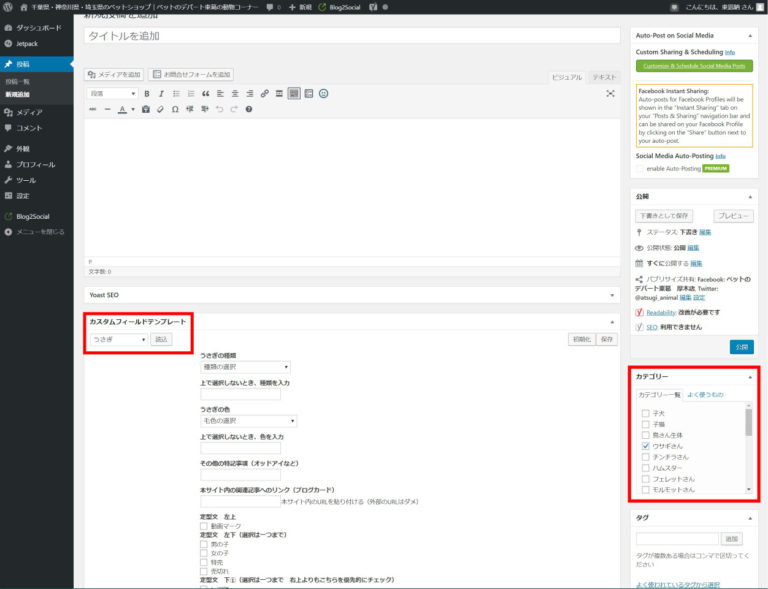Uncheck the ウサギさん category
Screen dimensions: 768x589
pos(645,445)
